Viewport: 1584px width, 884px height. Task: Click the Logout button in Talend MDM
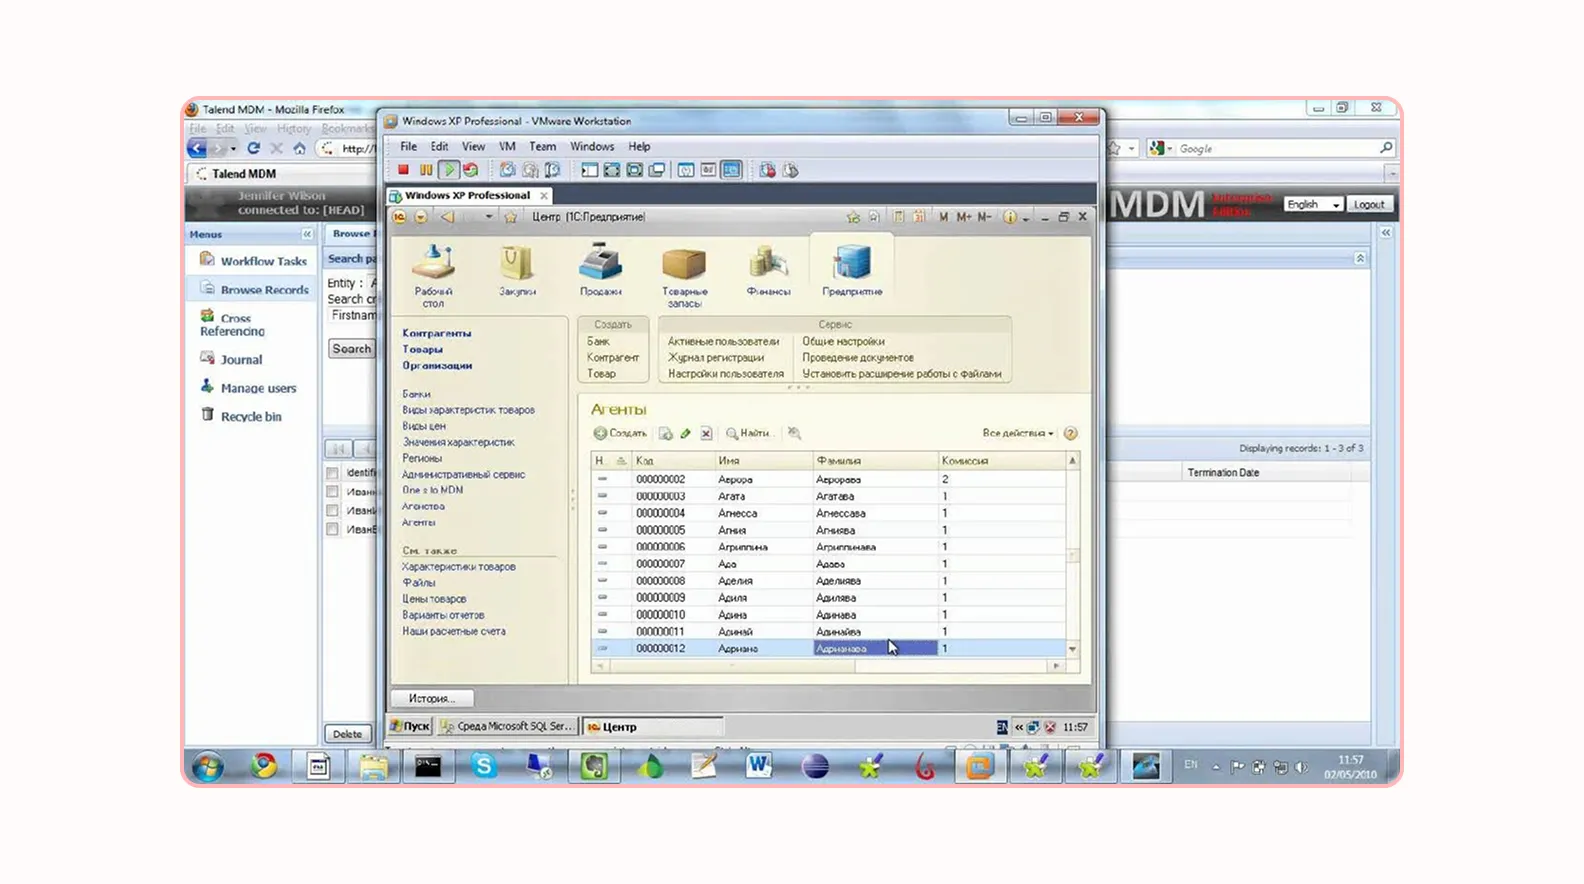pos(1369,204)
